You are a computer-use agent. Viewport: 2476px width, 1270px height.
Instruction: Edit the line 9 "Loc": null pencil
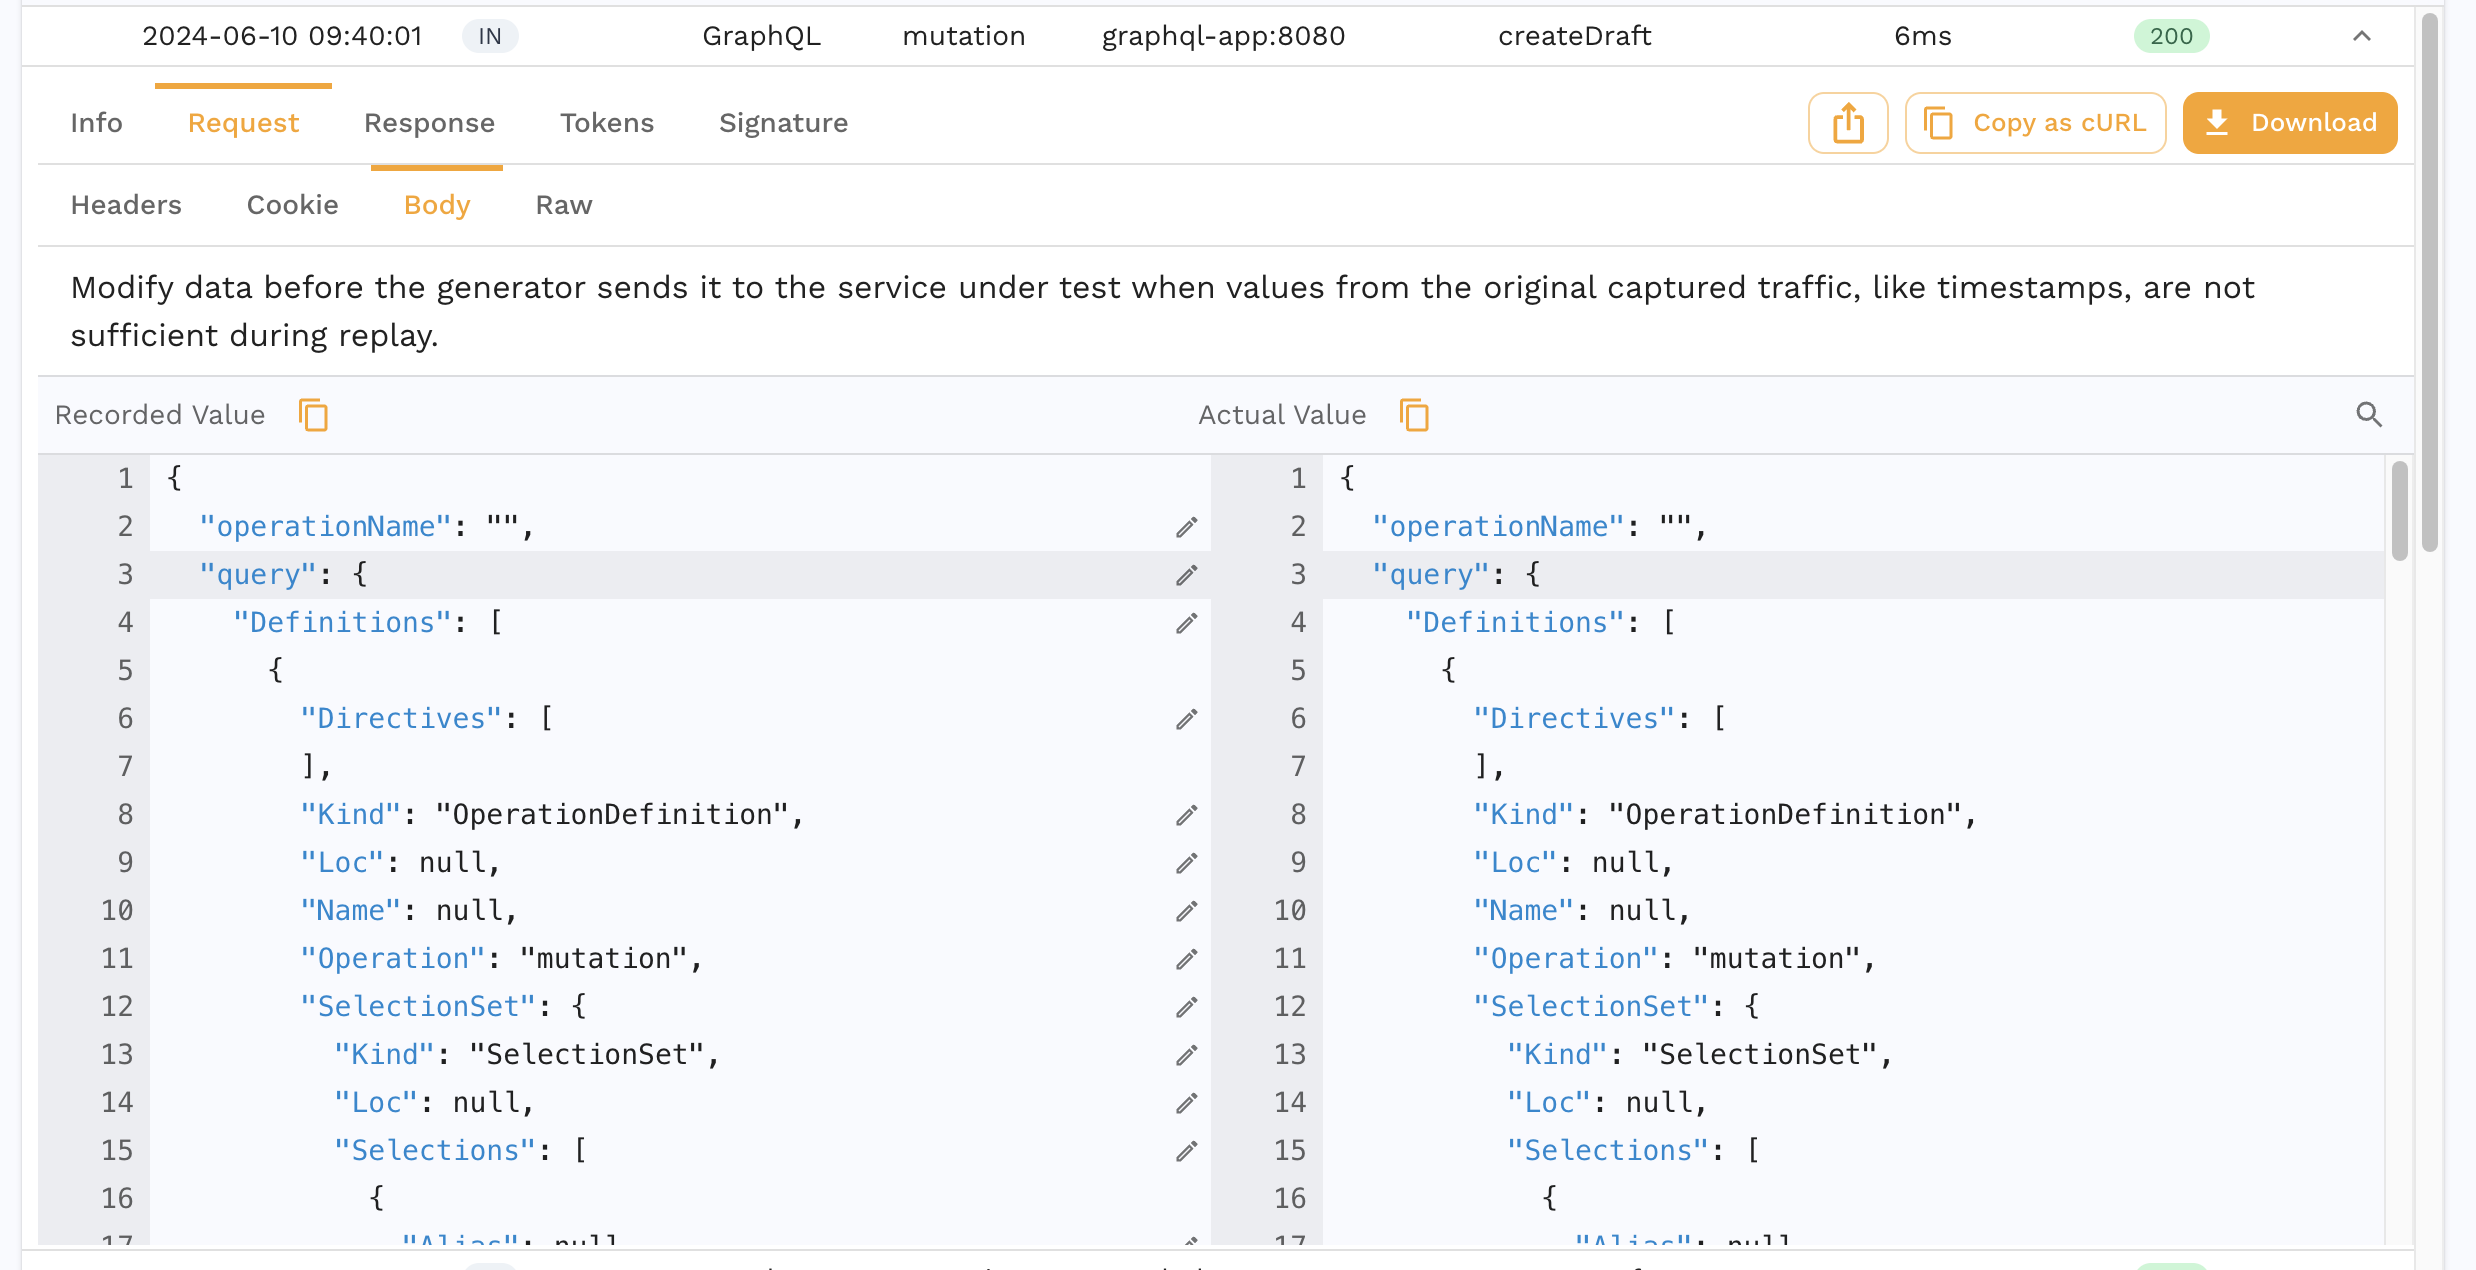coord(1187,863)
